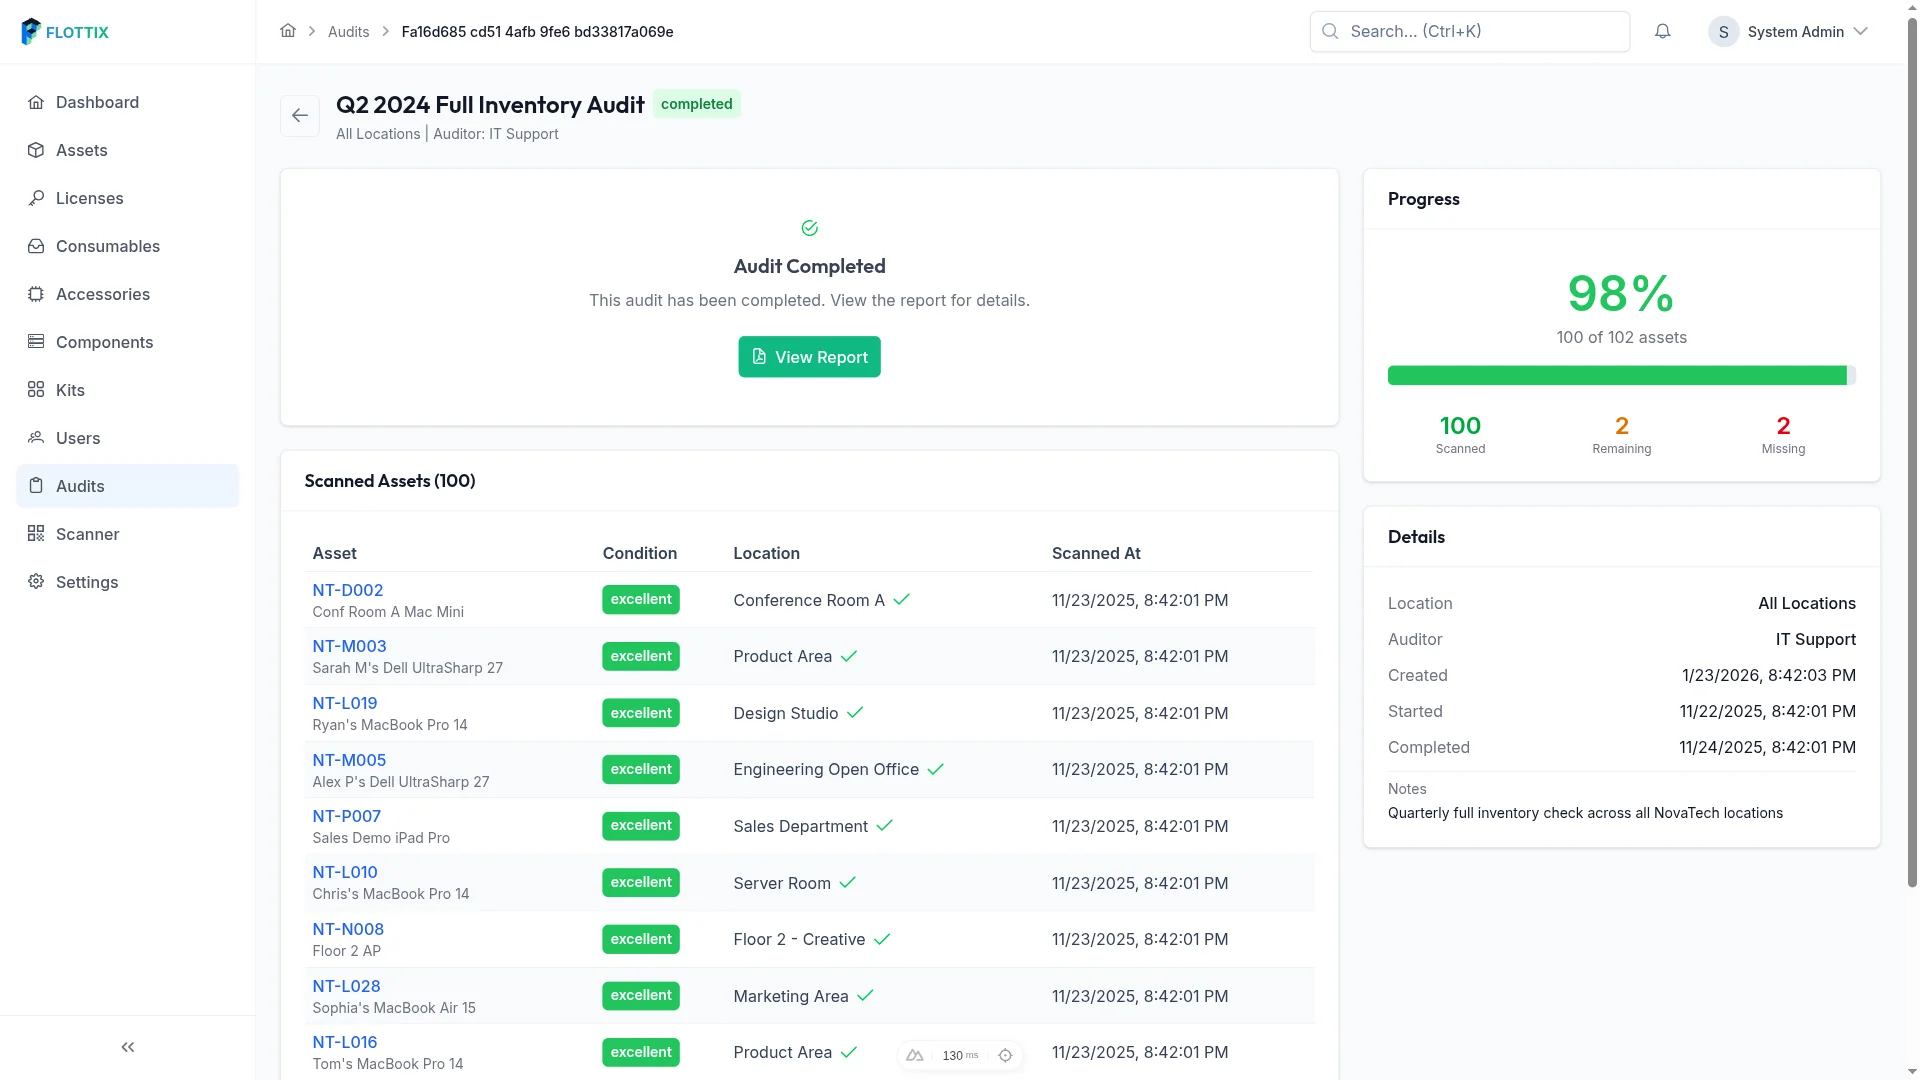The image size is (1920, 1080).
Task: Click the green check next to Conference Room A
Action: tap(901, 600)
